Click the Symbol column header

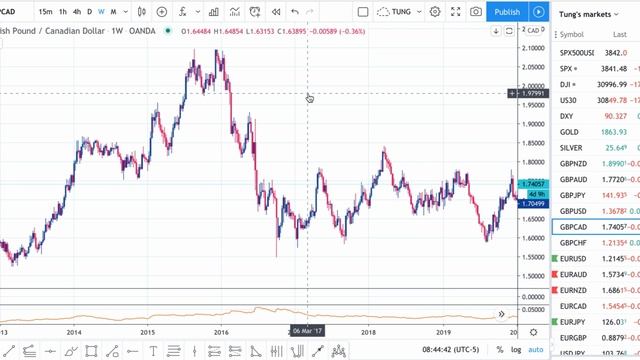[x=571, y=35]
